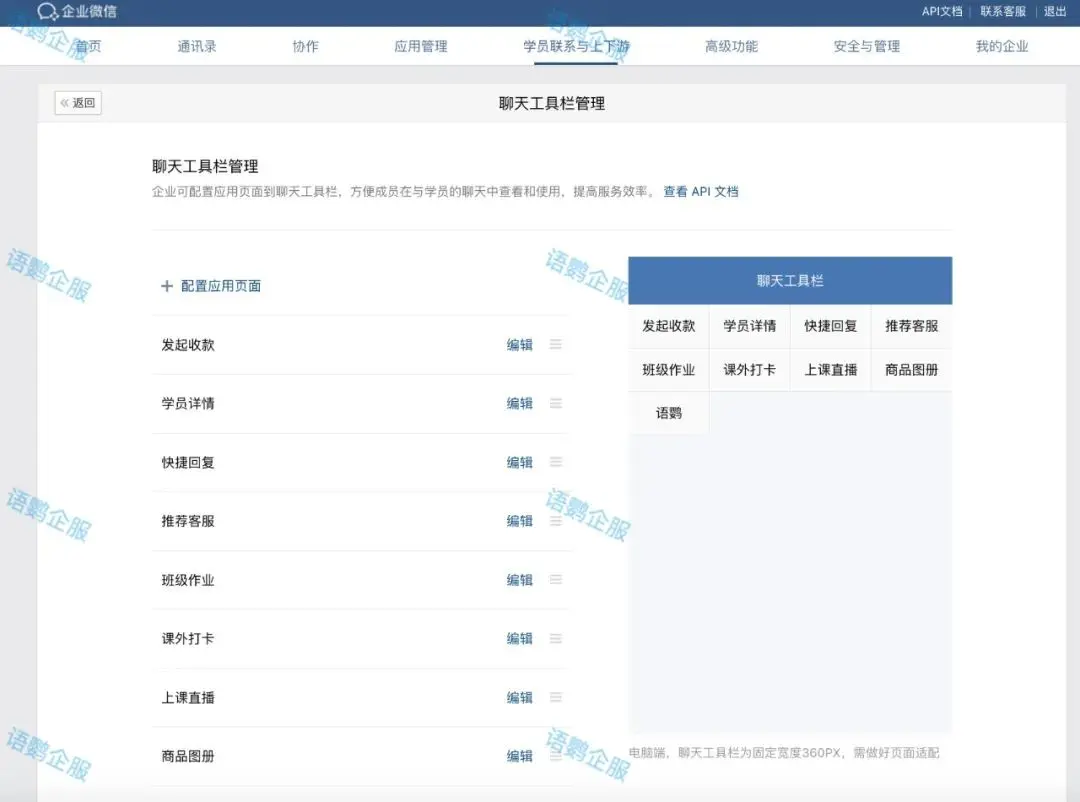This screenshot has width=1080, height=802.
Task: Select the 上课直播 cell in toolbar preview
Action: [x=831, y=370]
